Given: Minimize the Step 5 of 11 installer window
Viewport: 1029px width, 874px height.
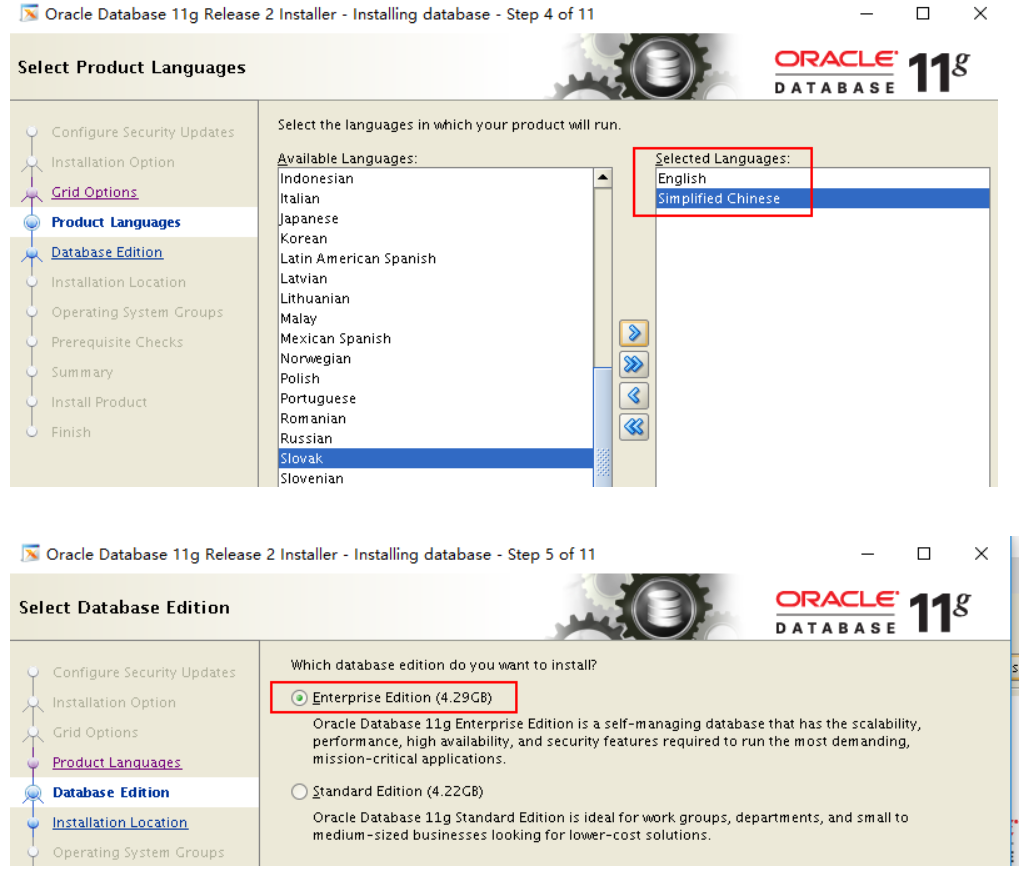Looking at the screenshot, I should pyautogui.click(x=868, y=554).
